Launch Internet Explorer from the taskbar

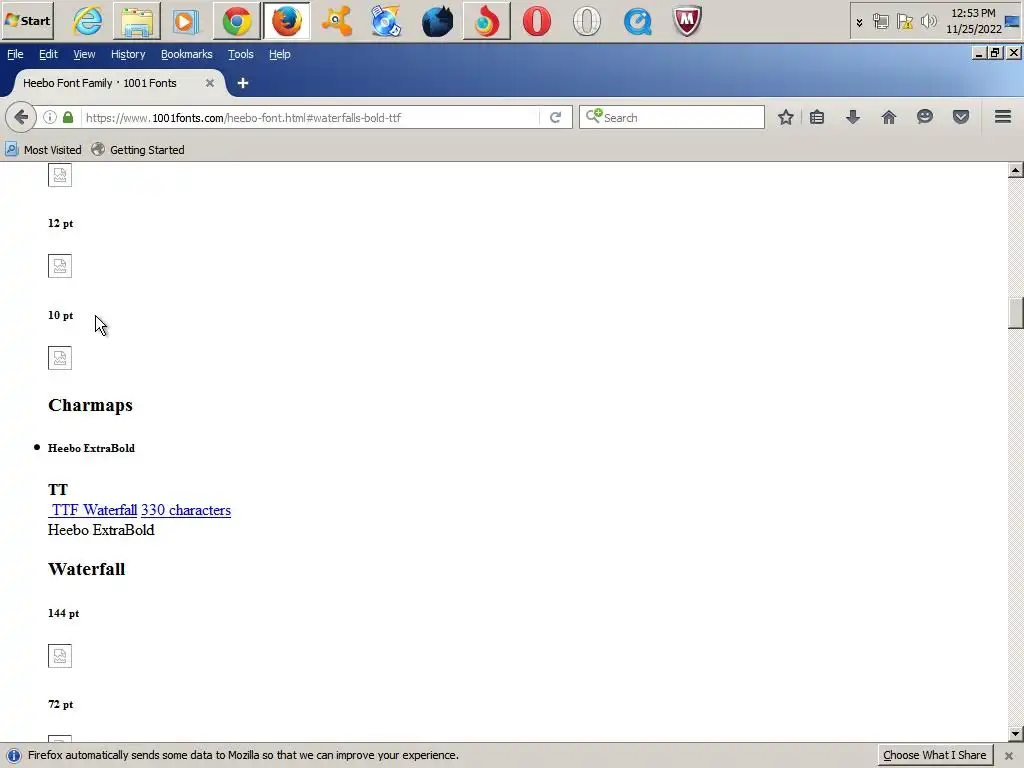point(88,21)
